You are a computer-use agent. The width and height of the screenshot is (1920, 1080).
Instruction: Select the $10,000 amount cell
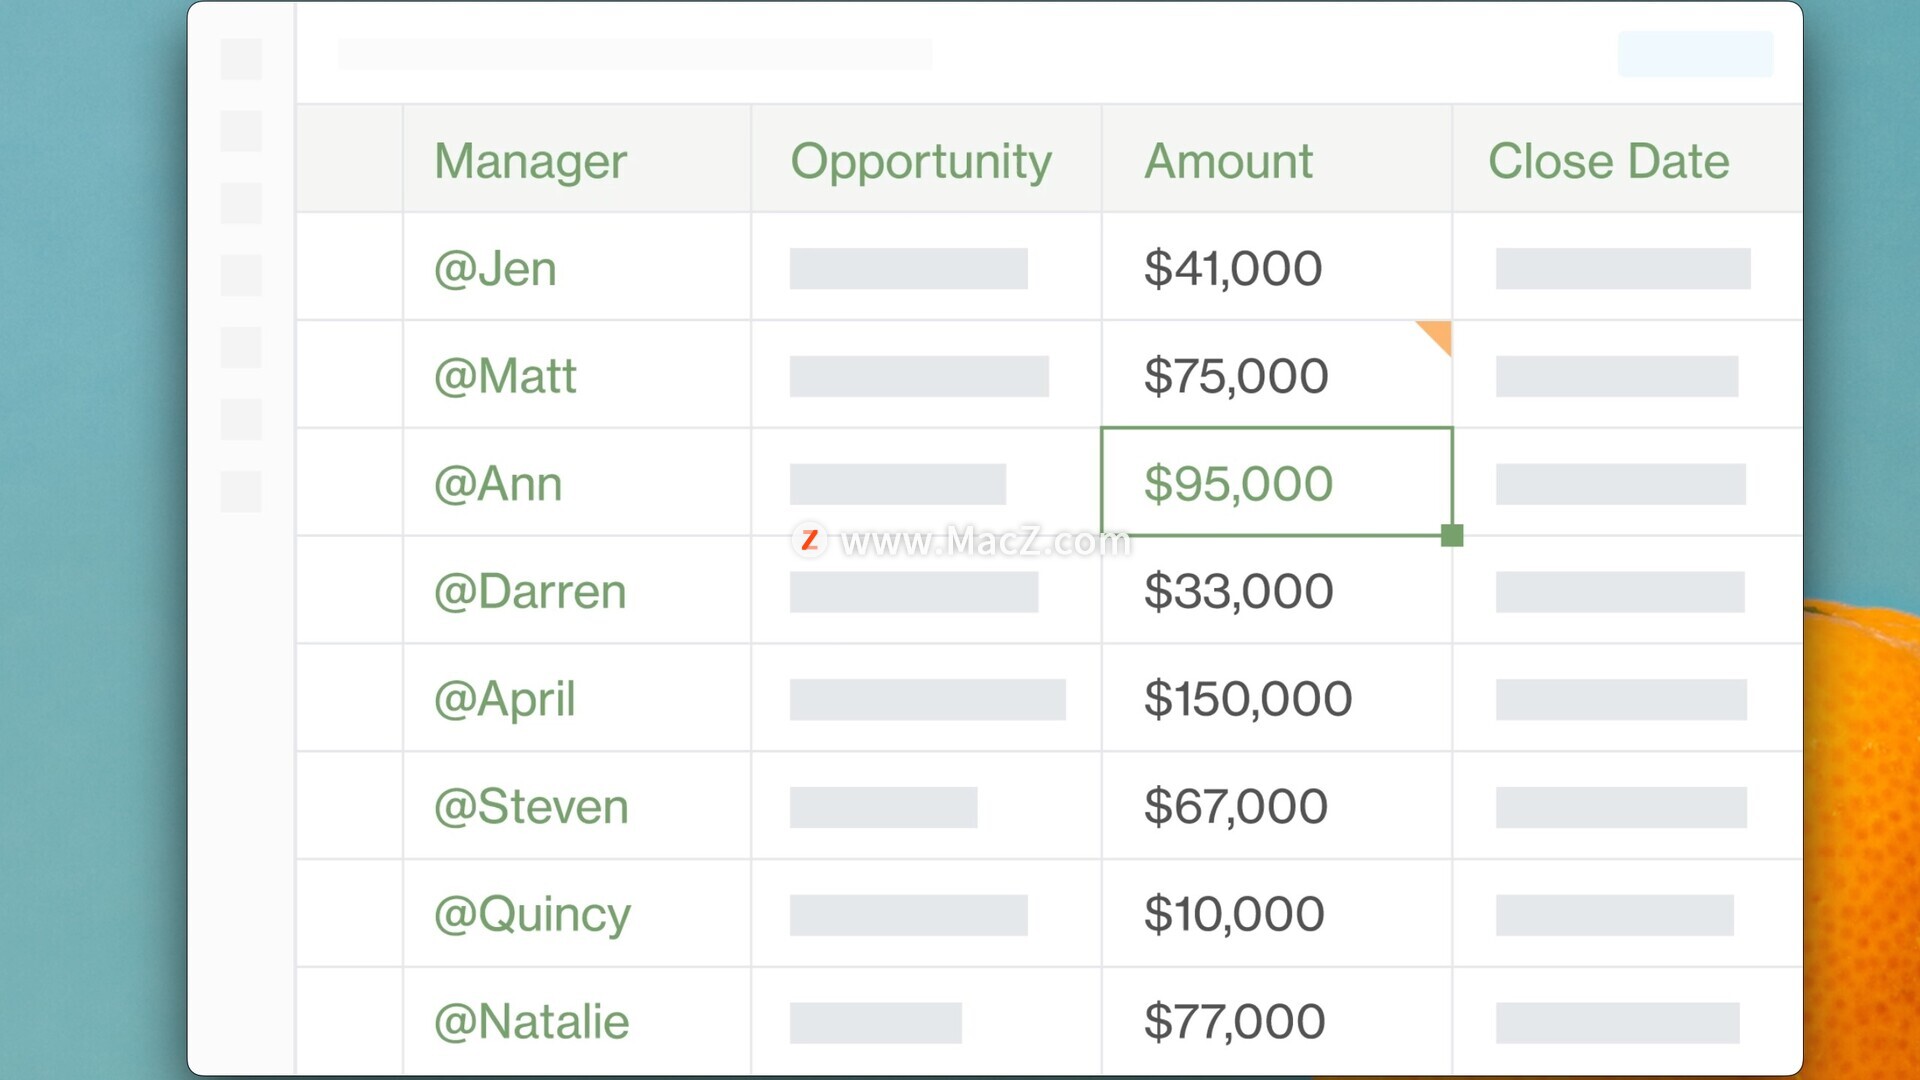1277,913
